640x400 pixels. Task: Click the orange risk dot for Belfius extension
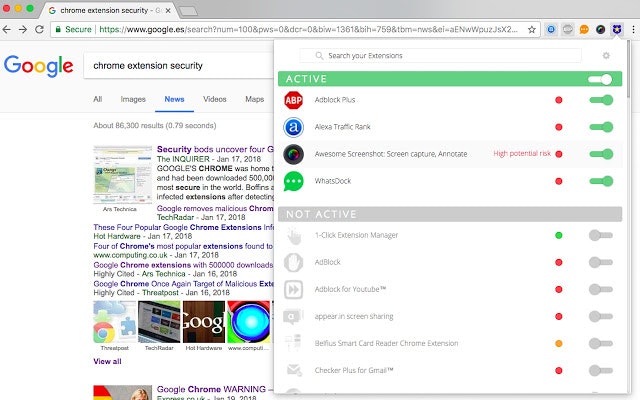tap(559, 343)
